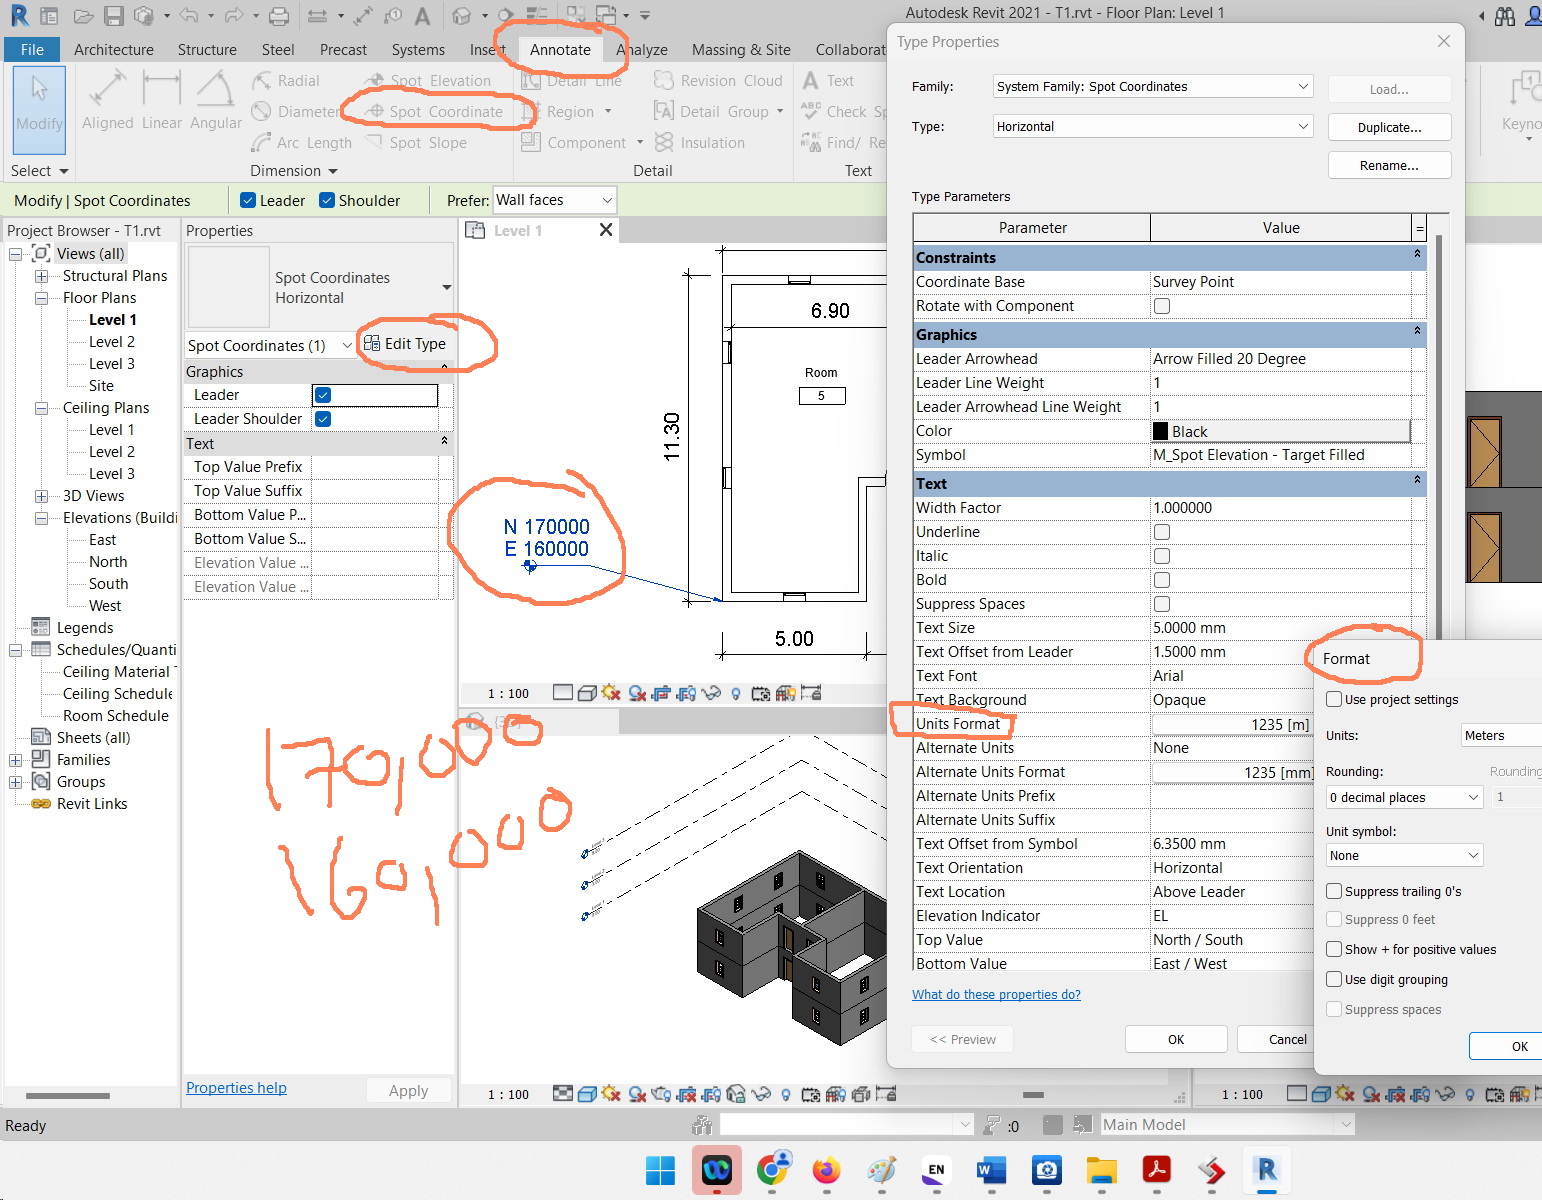Click the Reveal Hidden Elements lightbulb

point(737,693)
